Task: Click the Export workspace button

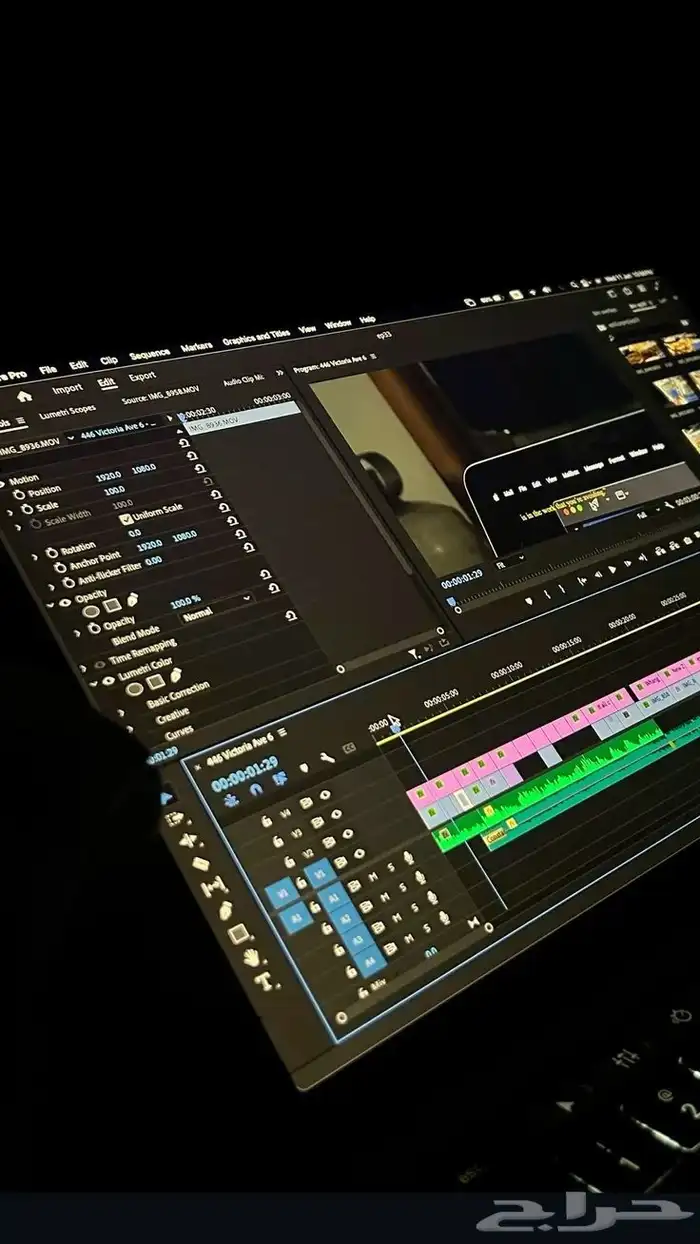Action: [x=142, y=376]
